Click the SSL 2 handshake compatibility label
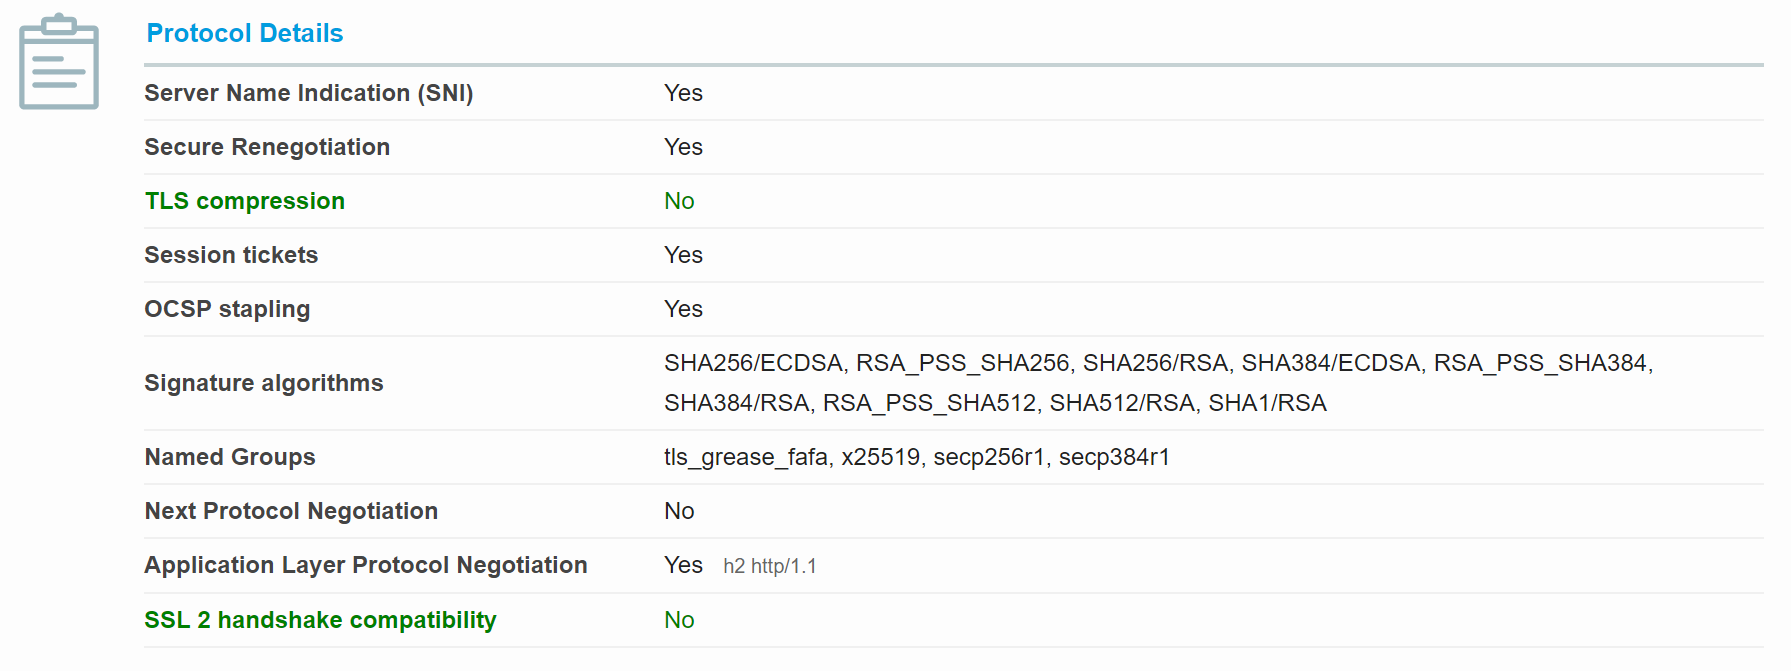The height and width of the screenshot is (671, 1791). [320, 620]
